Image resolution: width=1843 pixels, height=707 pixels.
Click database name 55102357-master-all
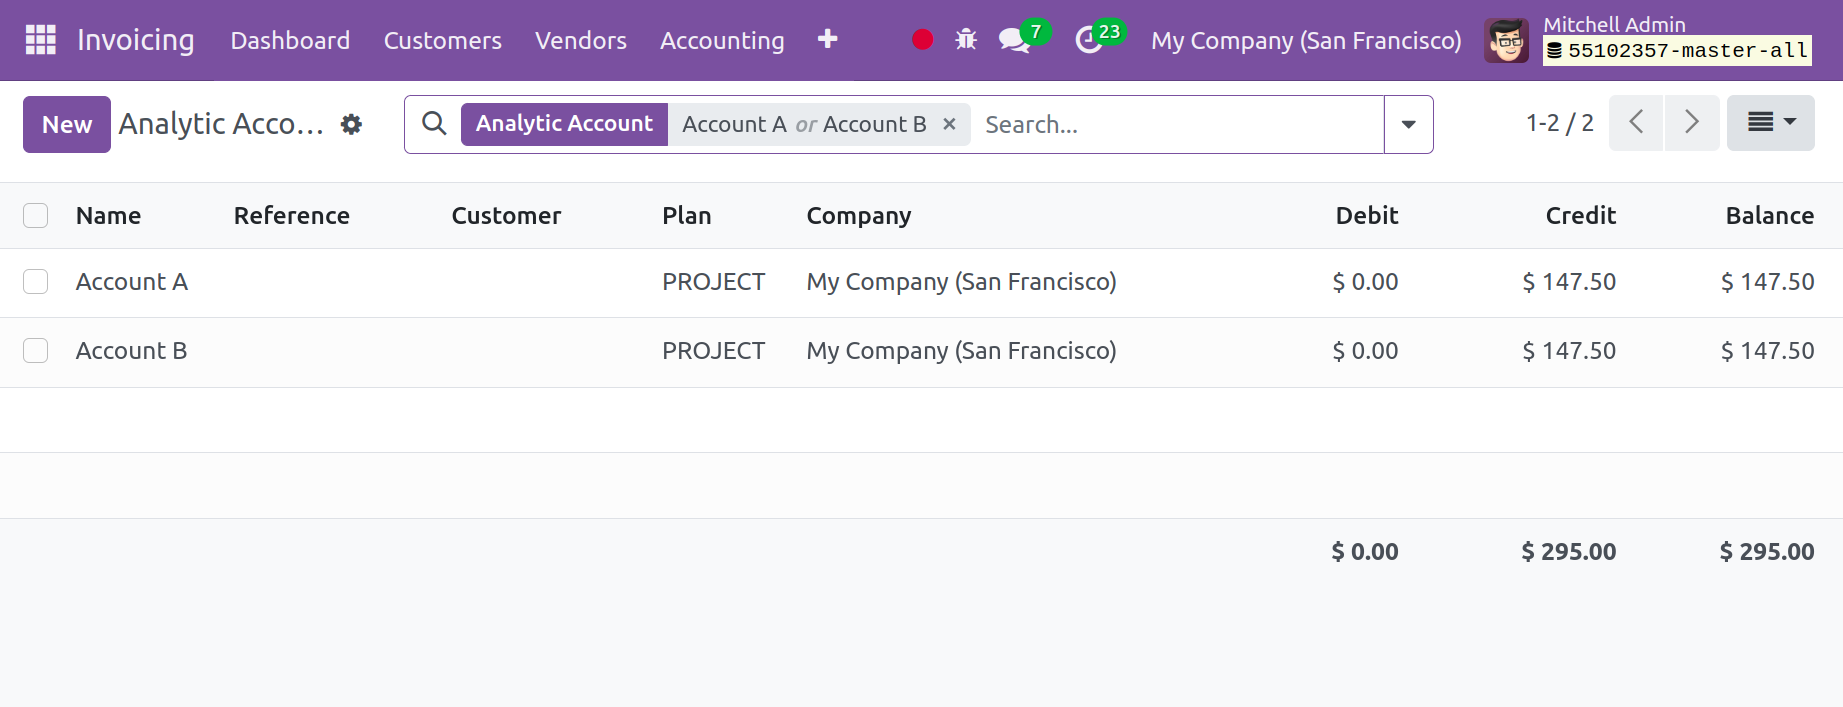pyautogui.click(x=1677, y=51)
